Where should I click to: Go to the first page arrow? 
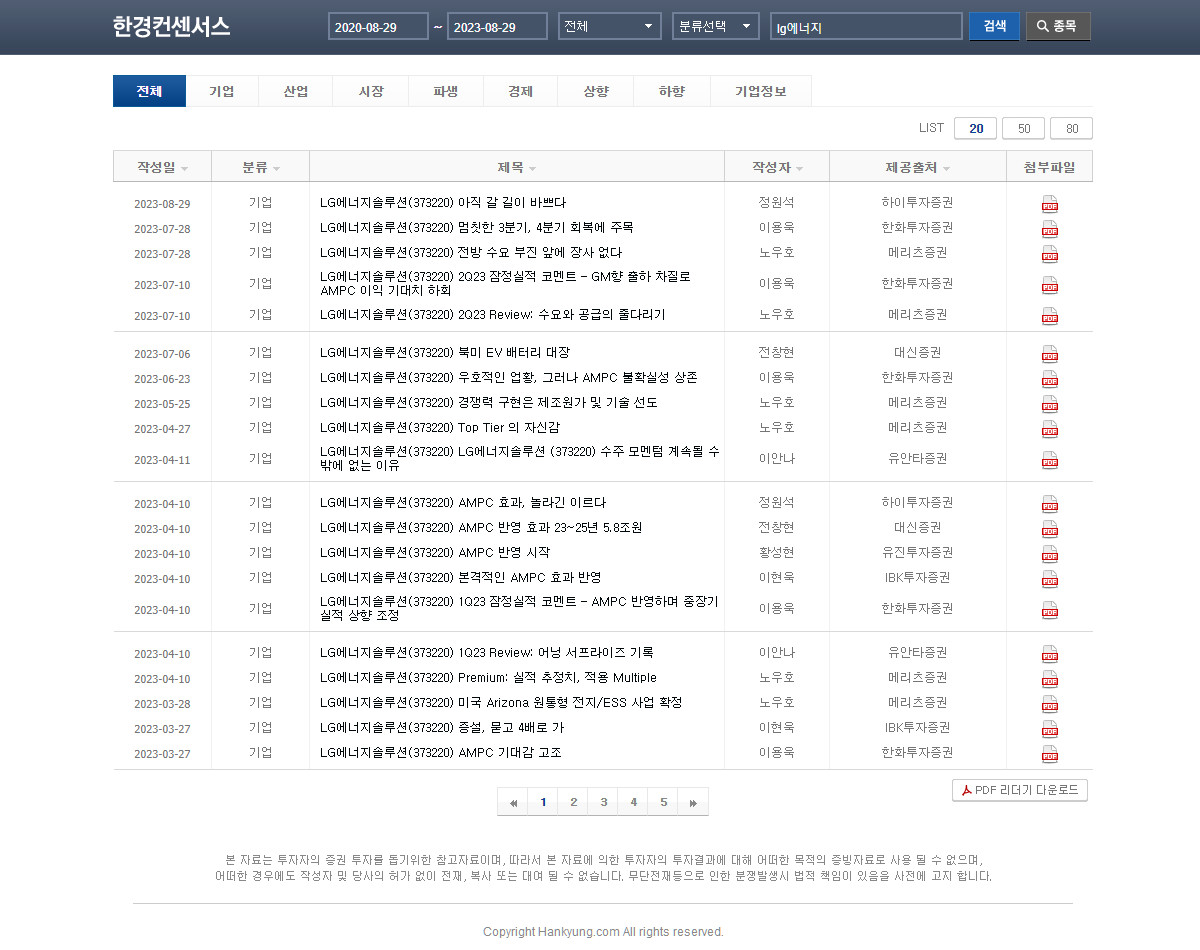pos(513,802)
